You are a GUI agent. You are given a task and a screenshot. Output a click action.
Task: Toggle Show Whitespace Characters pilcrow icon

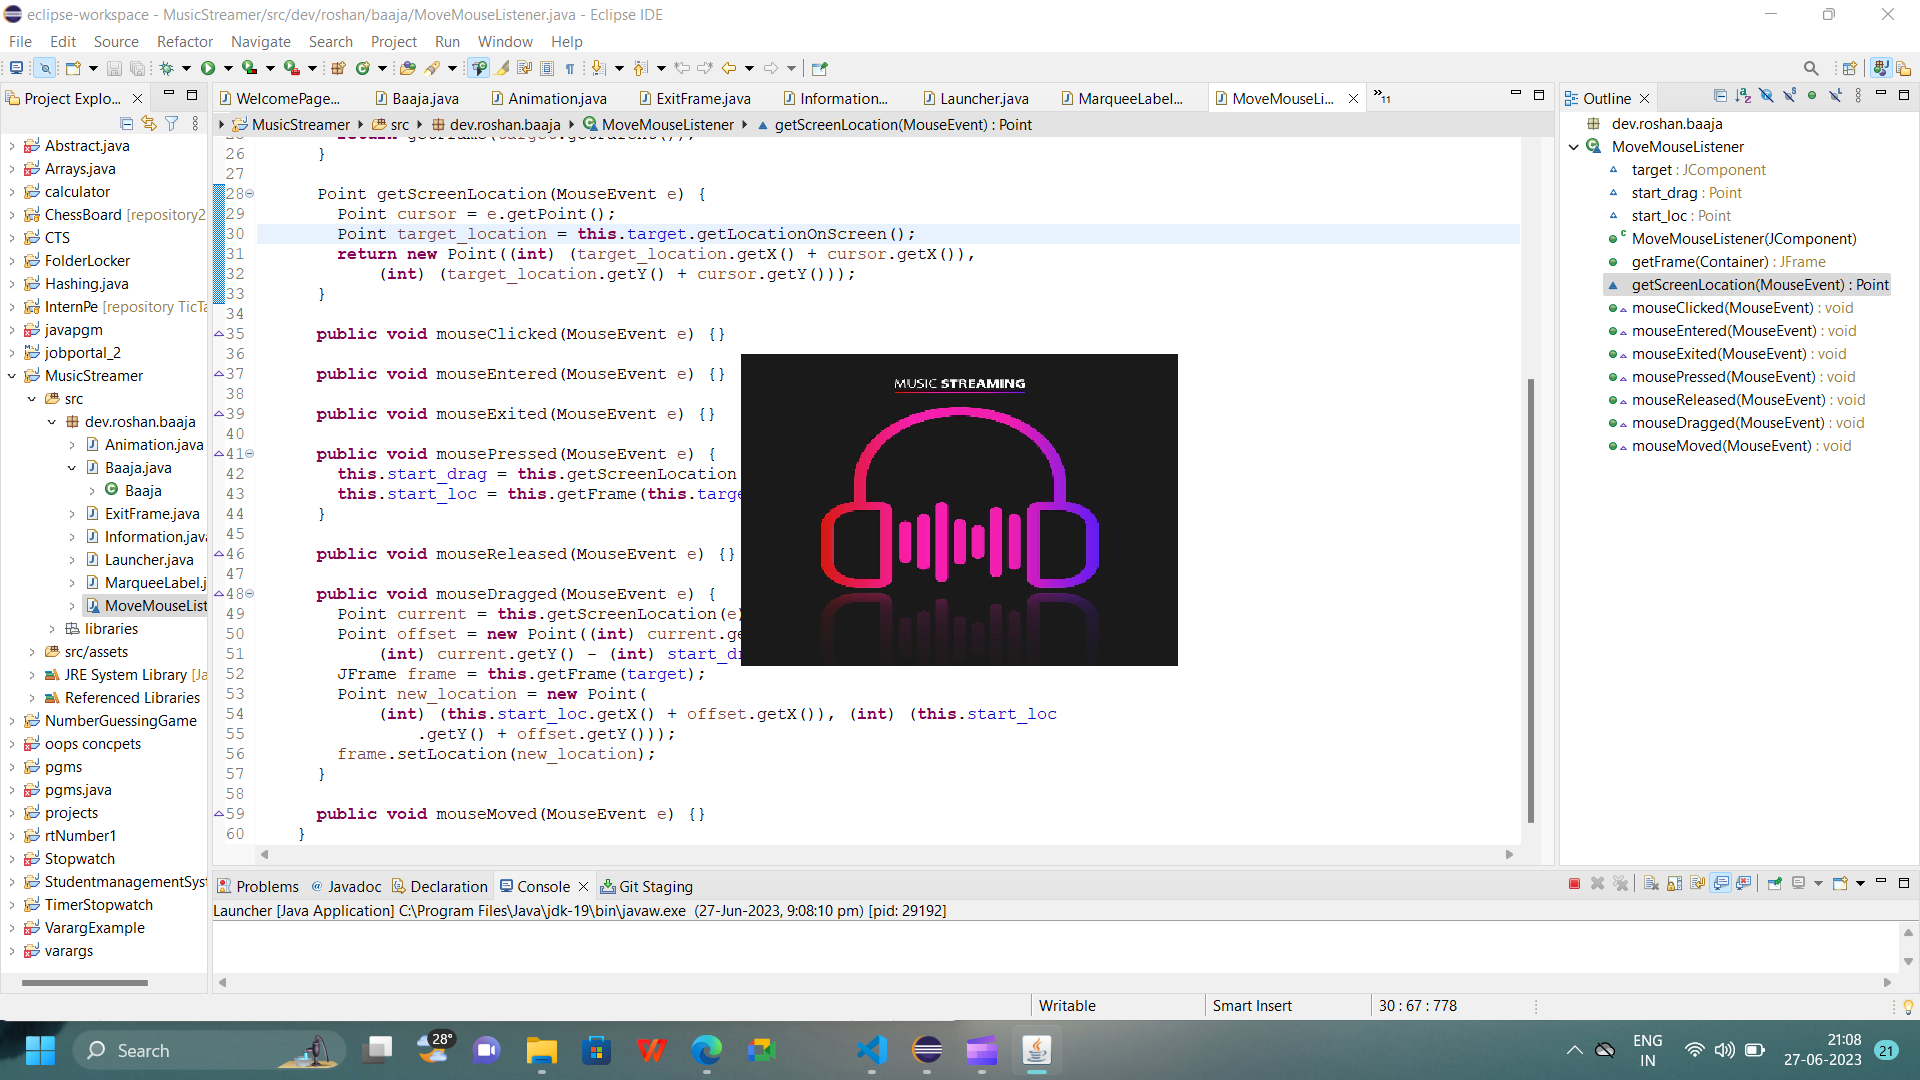pyautogui.click(x=570, y=68)
